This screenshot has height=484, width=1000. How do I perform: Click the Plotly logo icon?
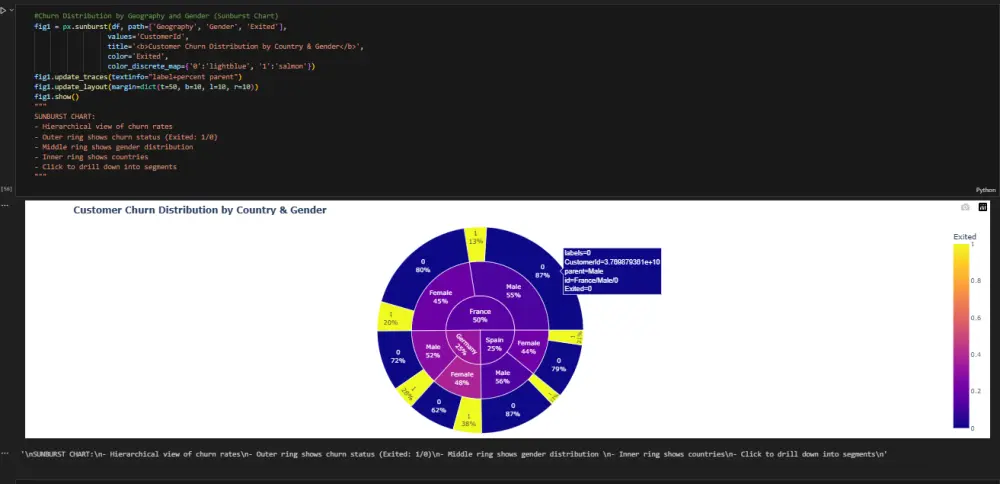tap(982, 207)
